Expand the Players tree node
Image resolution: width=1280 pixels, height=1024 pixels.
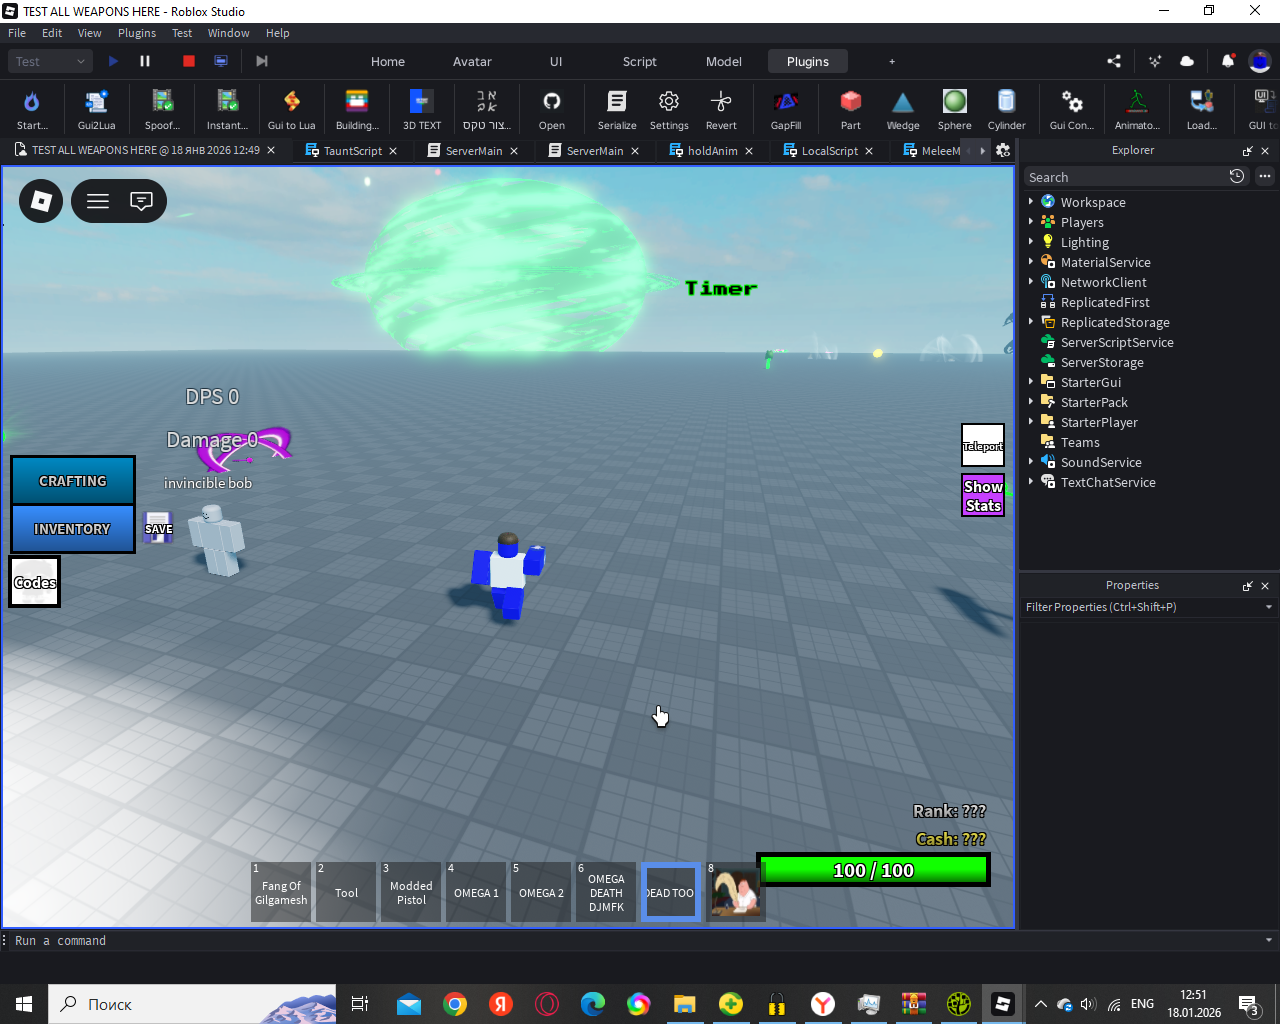[1031, 221]
